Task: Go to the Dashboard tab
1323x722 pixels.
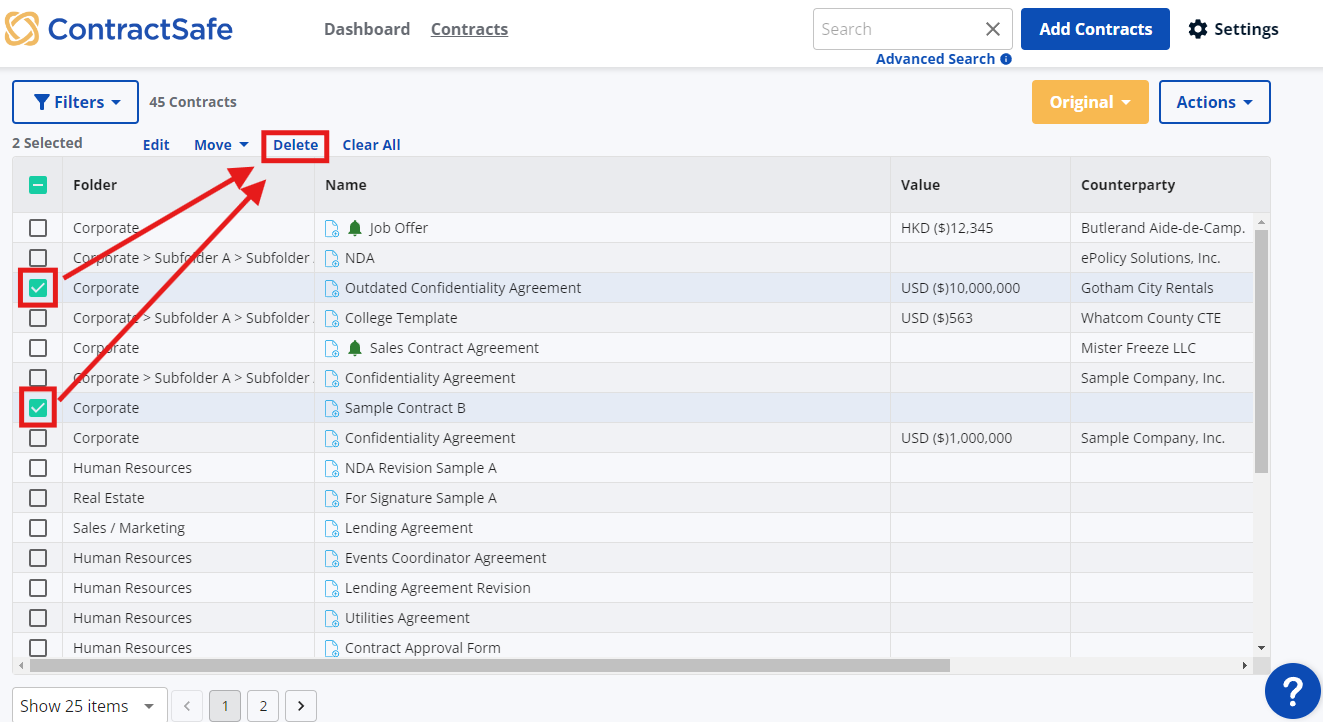Action: (x=367, y=29)
